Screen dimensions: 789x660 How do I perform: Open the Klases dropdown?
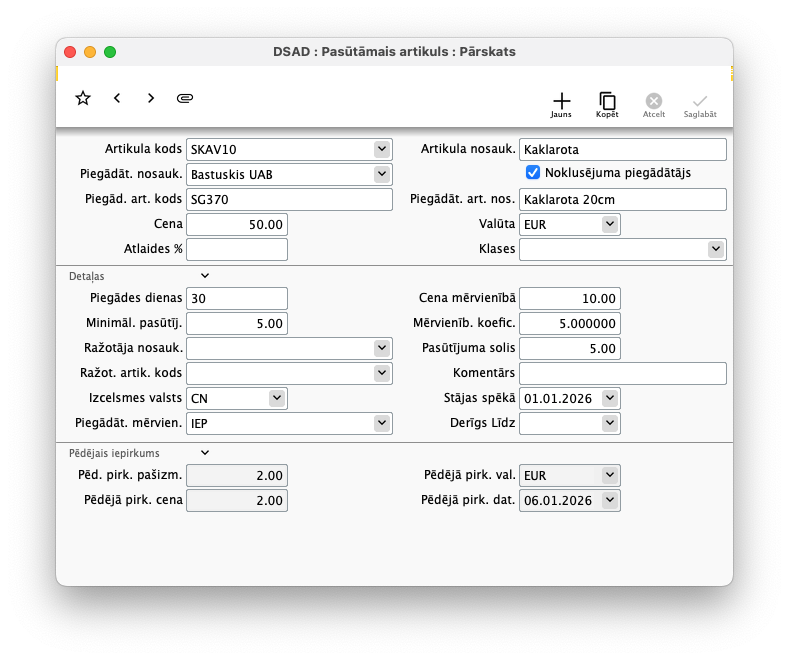715,249
